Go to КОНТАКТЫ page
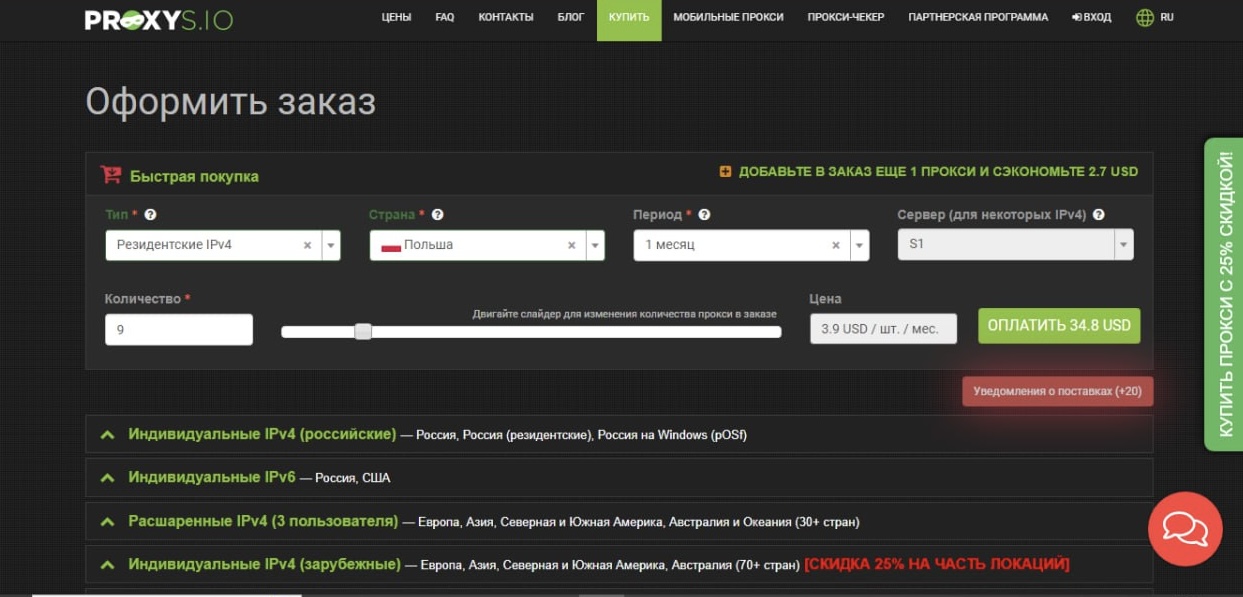The image size is (1243, 597). 506,17
